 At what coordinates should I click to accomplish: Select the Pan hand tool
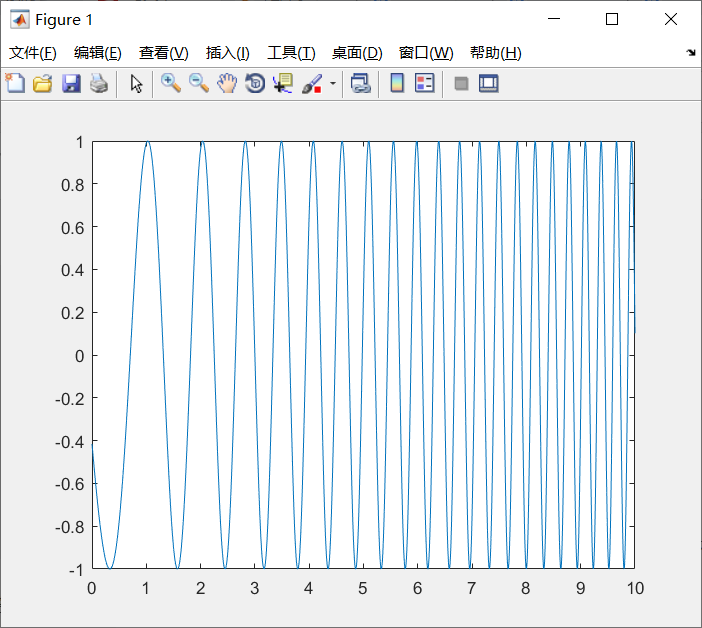point(227,83)
